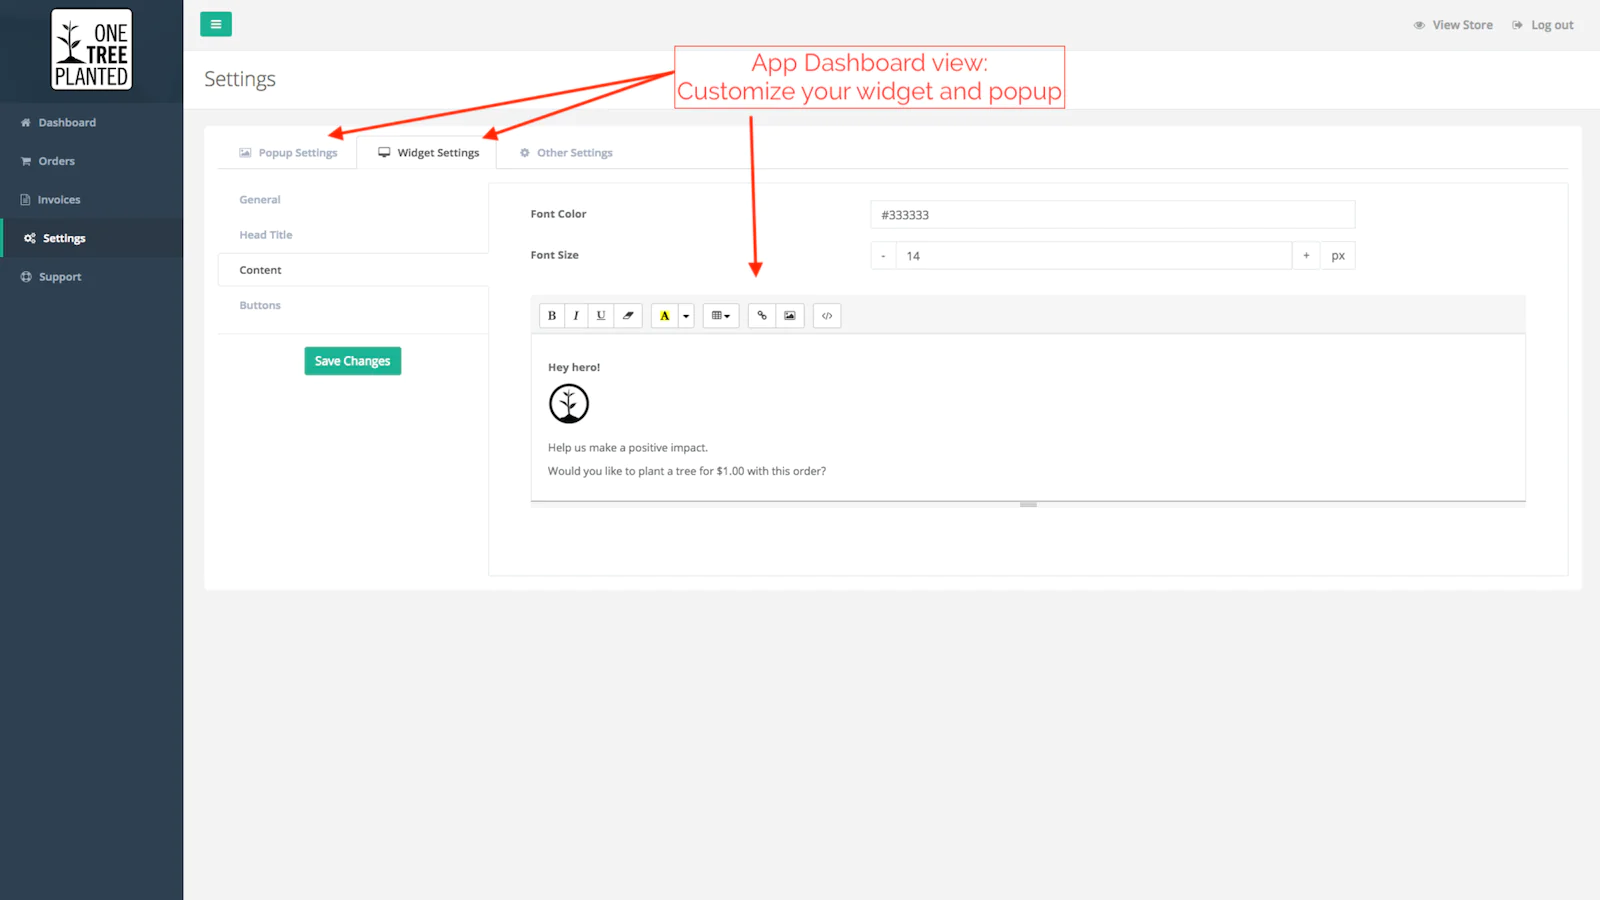This screenshot has height=900, width=1600.
Task: Click the underline formatting button
Action: [x=601, y=316]
